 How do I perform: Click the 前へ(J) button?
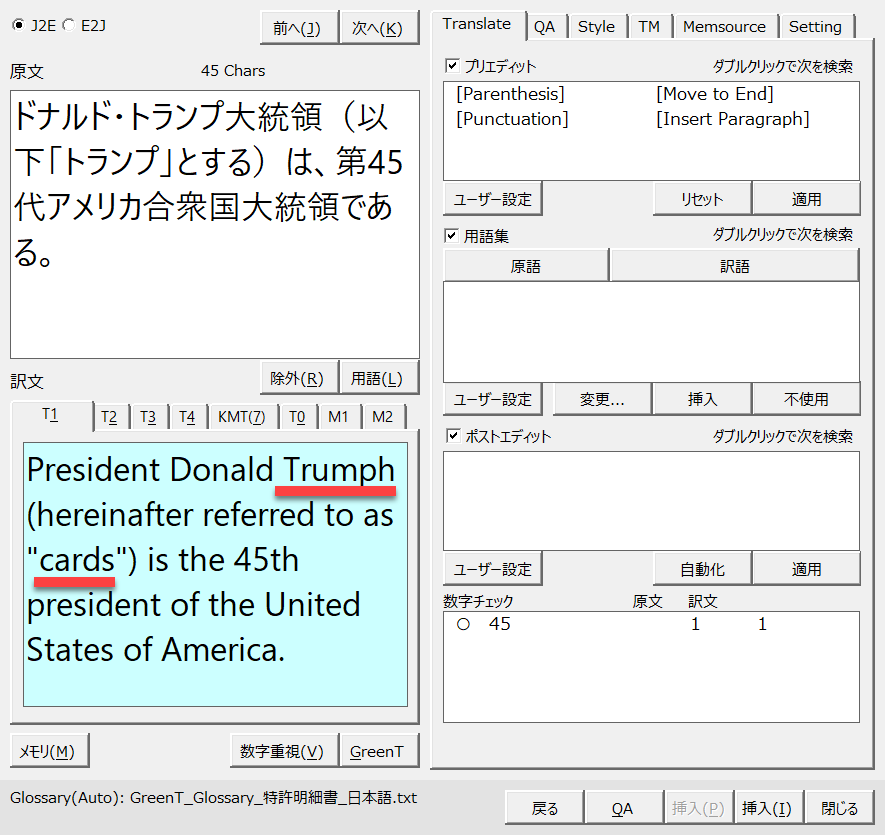[297, 29]
